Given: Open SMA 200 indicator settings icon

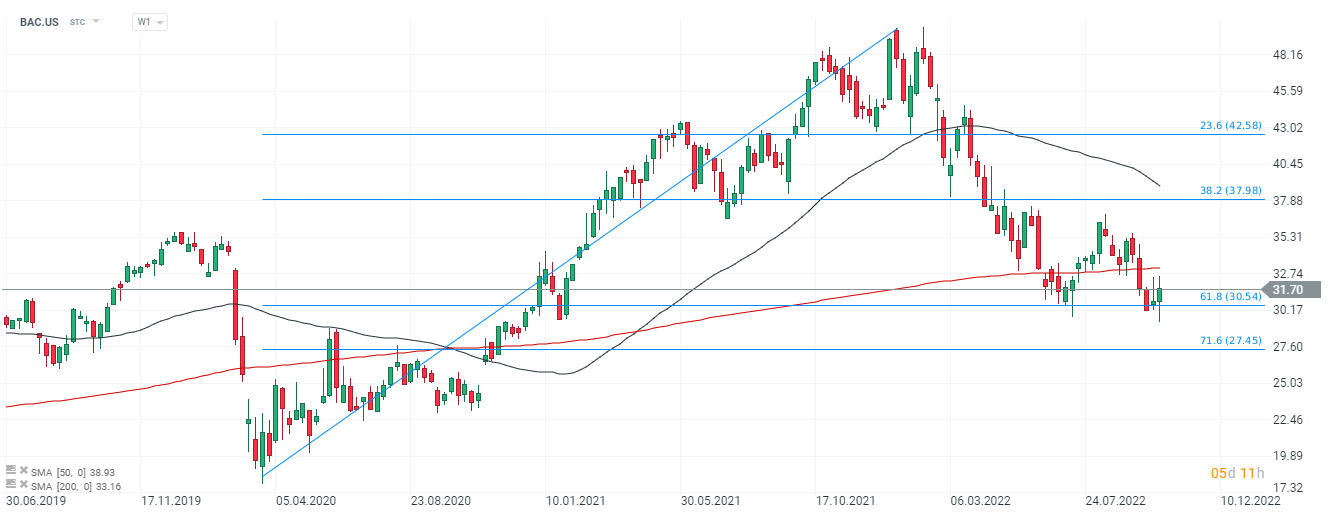Looking at the screenshot, I should (11, 485).
